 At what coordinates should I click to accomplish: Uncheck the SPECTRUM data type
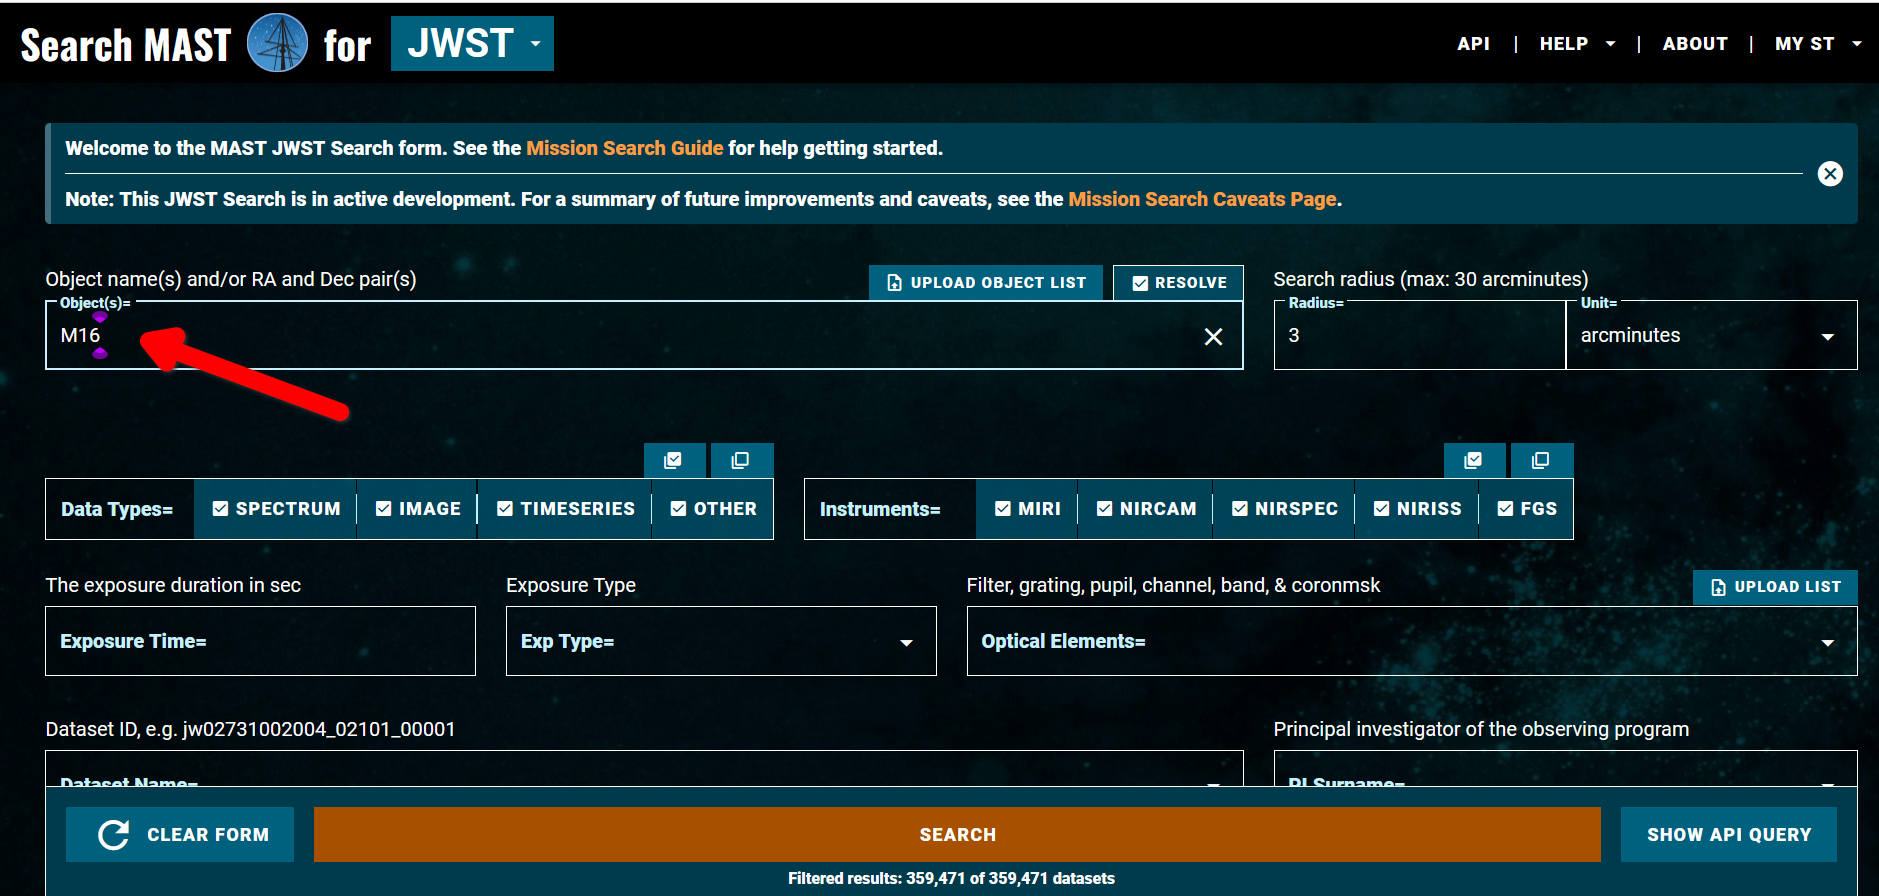276,509
